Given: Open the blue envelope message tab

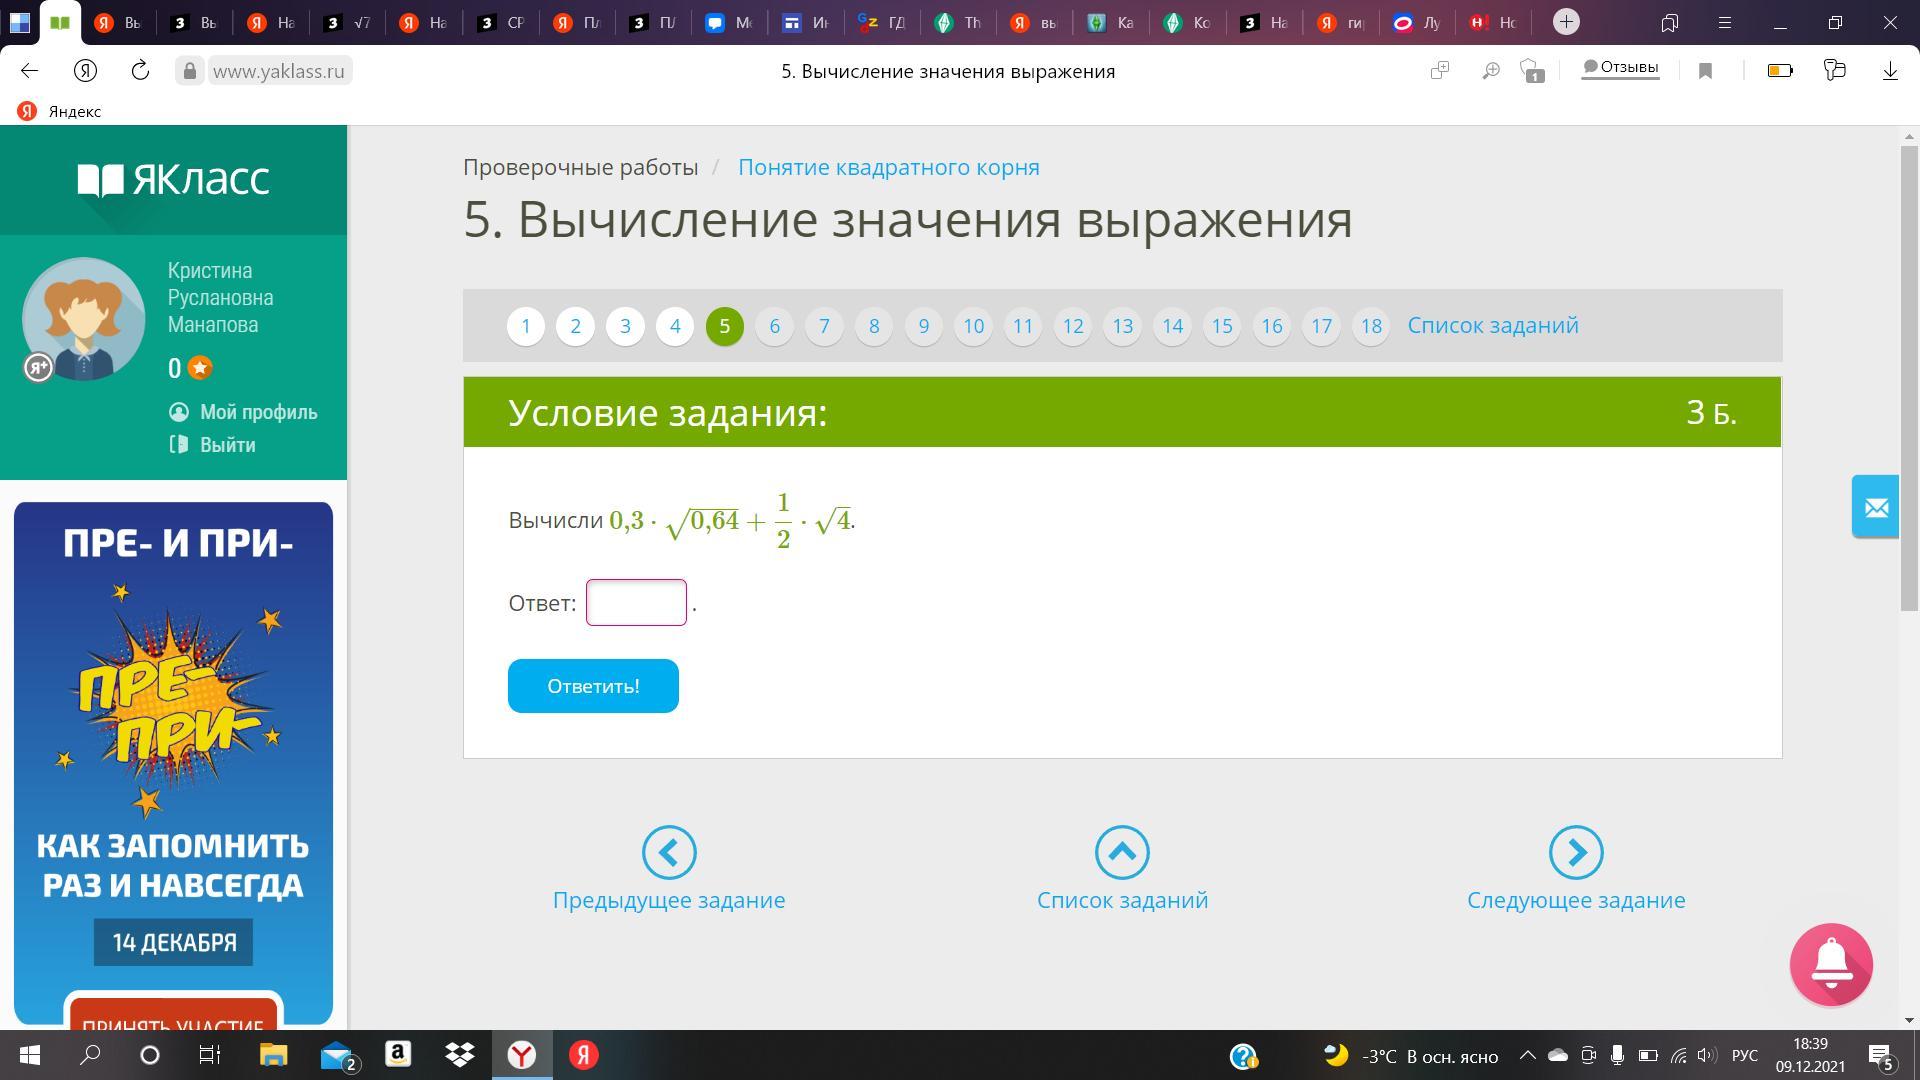Looking at the screenshot, I should tap(1875, 507).
